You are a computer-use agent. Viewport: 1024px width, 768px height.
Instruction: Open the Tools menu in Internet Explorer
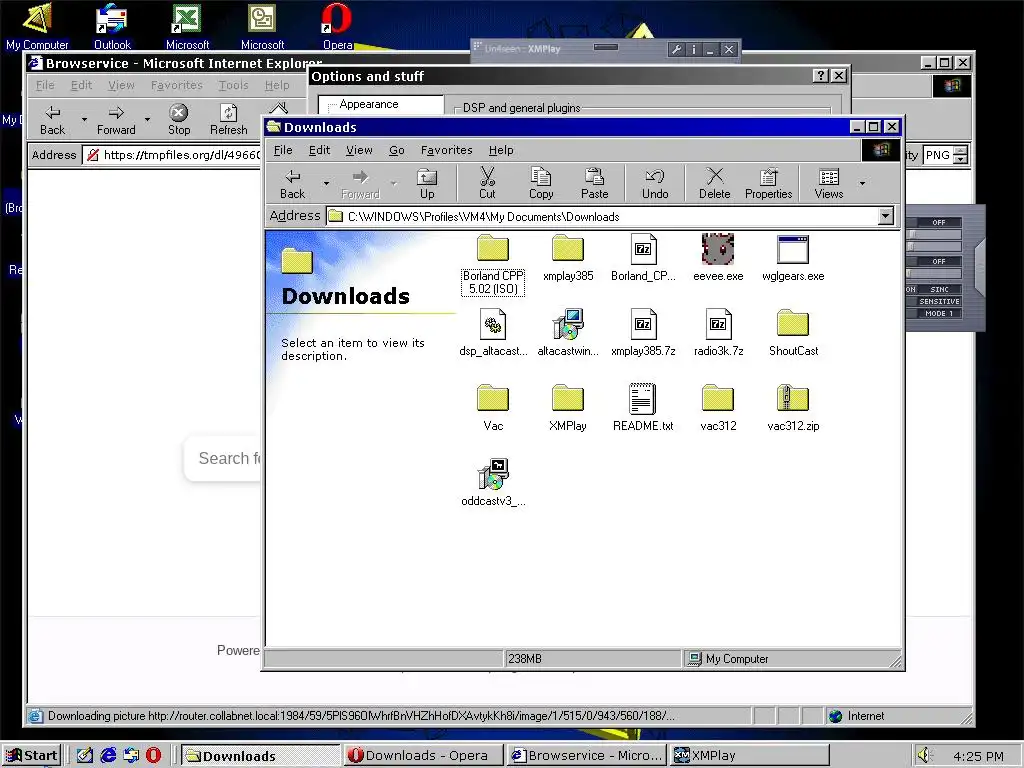click(x=233, y=85)
